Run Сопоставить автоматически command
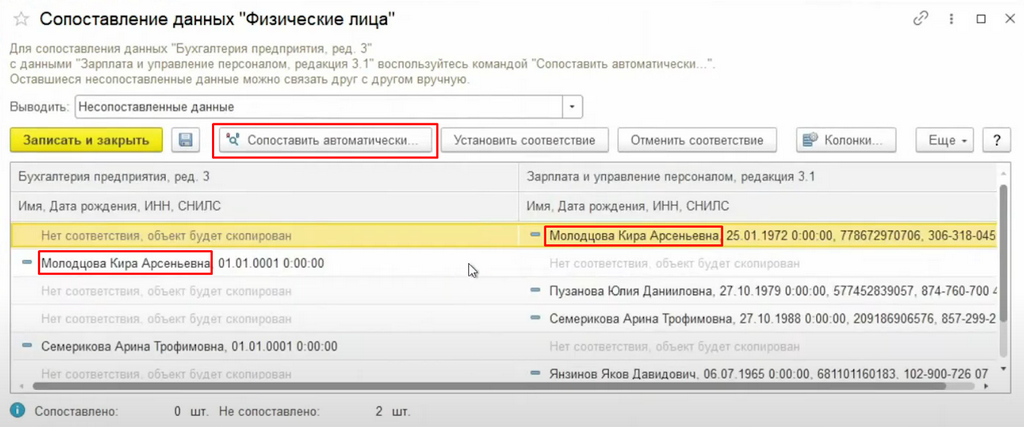This screenshot has height=427, width=1024. pos(327,140)
